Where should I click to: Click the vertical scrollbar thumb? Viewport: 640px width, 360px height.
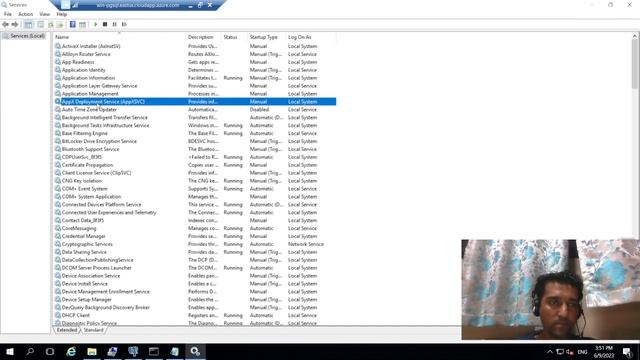point(635,64)
